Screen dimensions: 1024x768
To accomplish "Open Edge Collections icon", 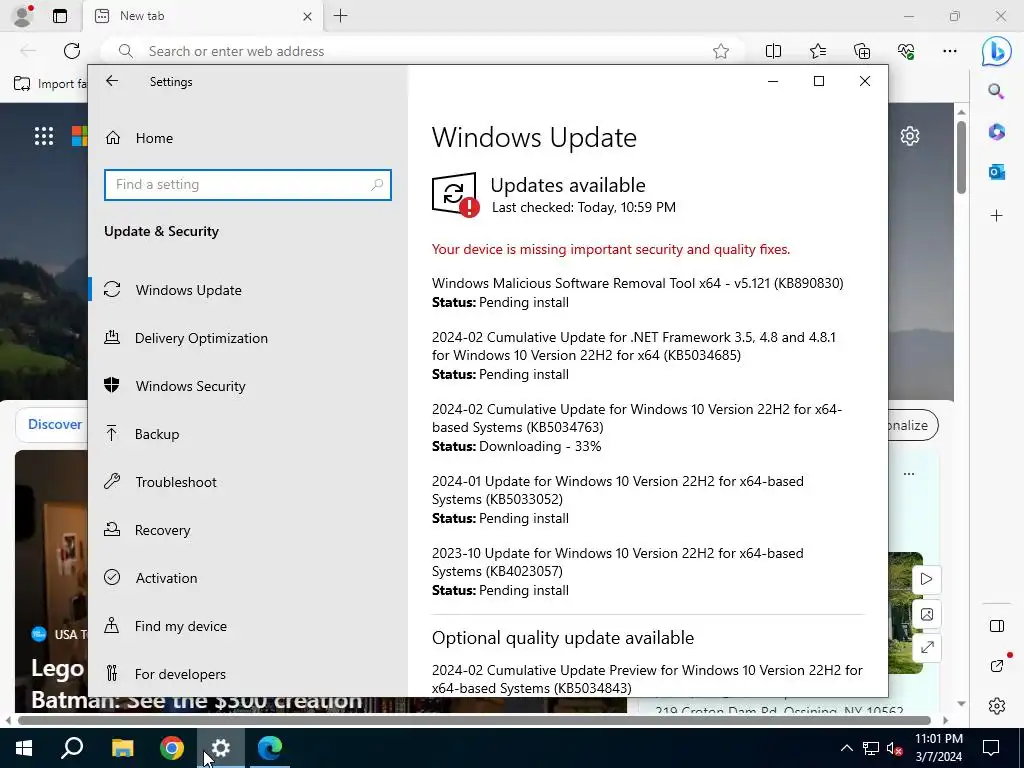I will click(862, 51).
